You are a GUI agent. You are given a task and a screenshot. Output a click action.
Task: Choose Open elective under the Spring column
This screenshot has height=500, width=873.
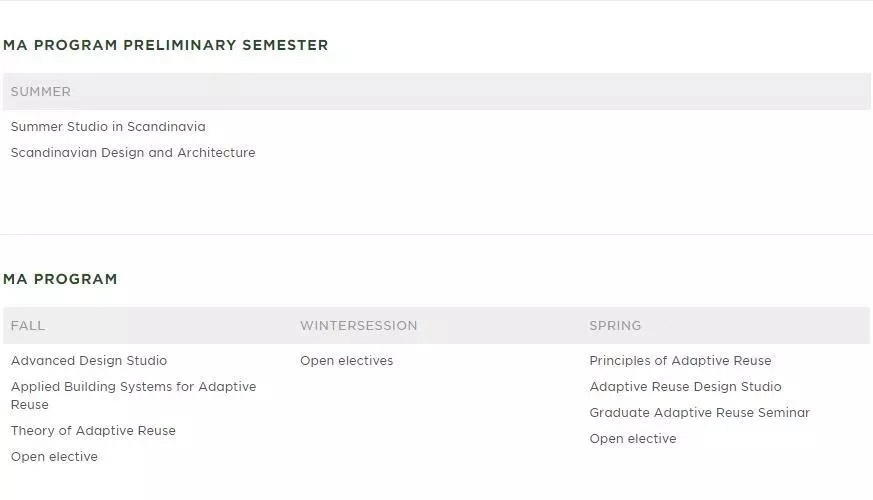[633, 439]
